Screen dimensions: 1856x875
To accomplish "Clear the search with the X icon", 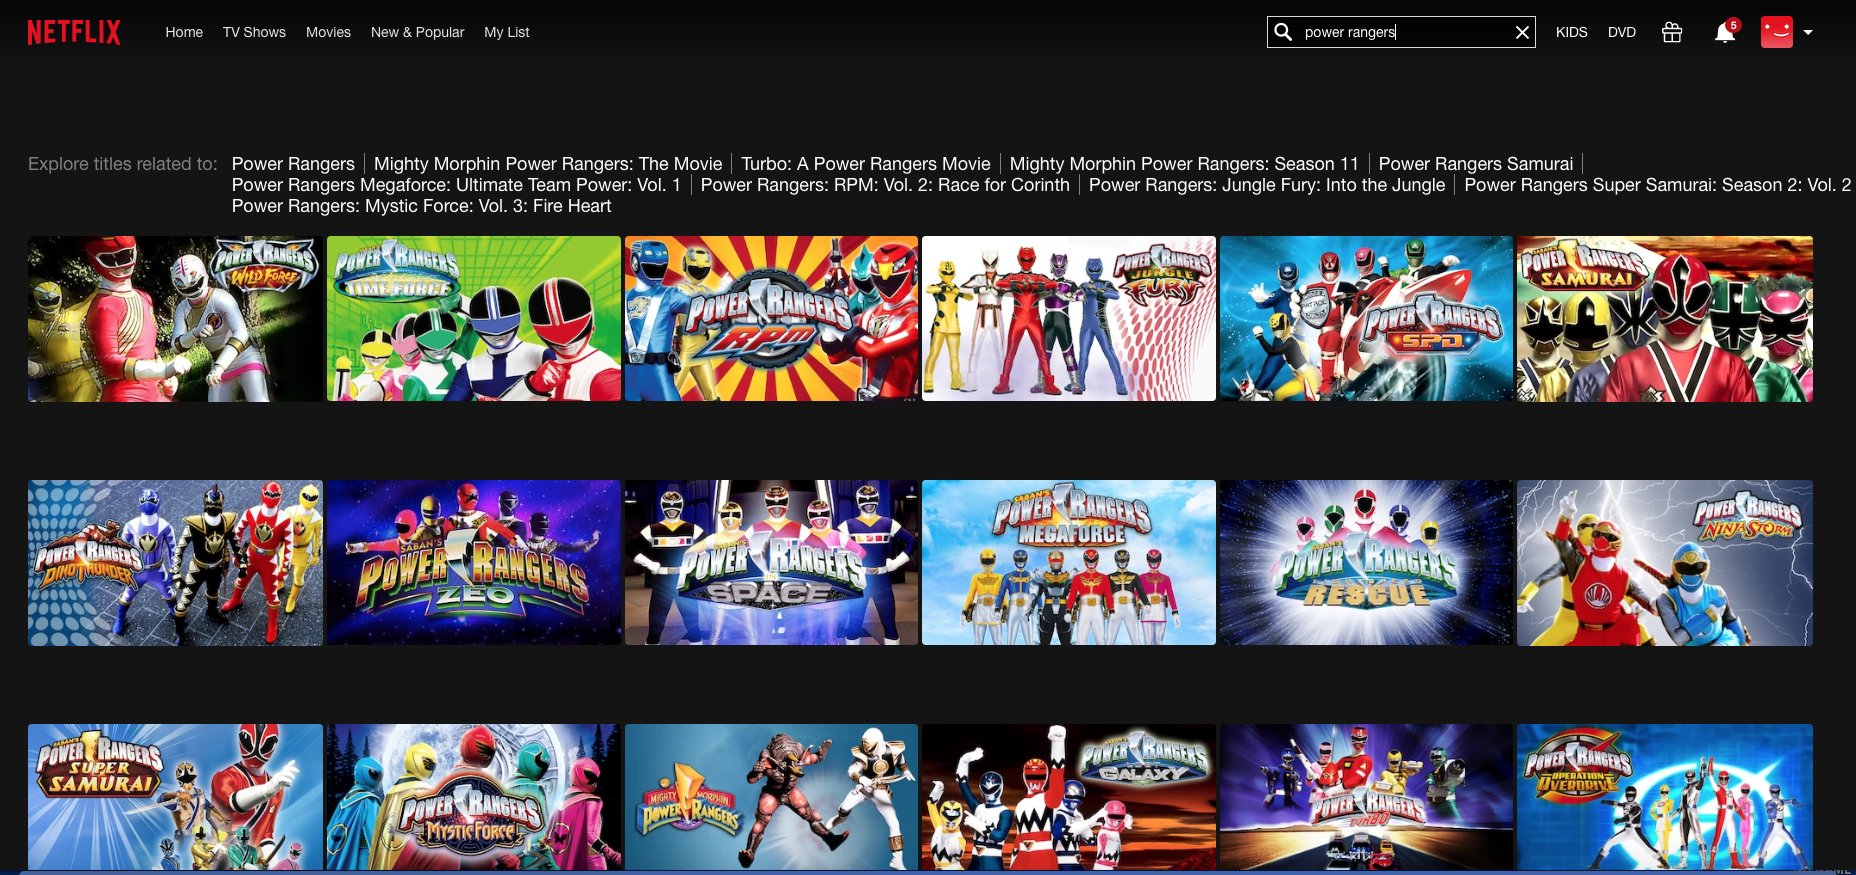I will [1522, 32].
